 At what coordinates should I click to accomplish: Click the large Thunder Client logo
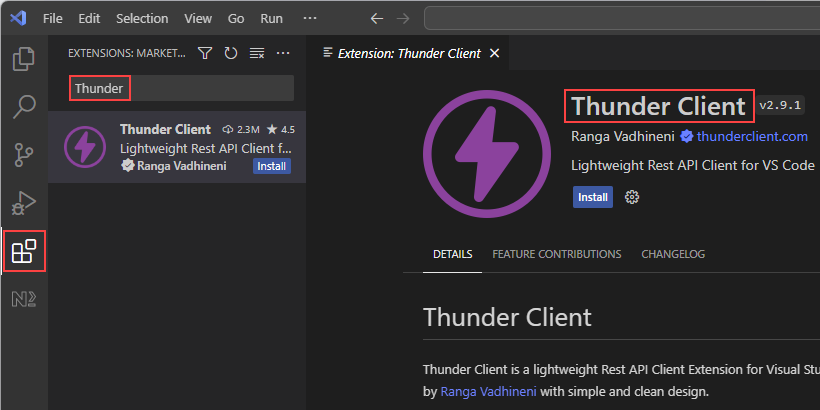487,154
